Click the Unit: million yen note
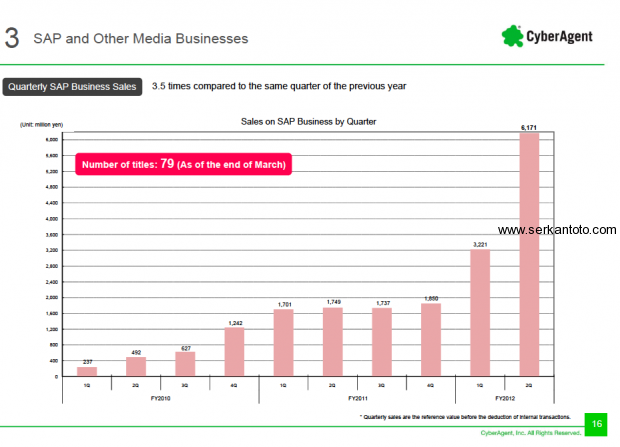Viewport: 620px width, 447px height. (42, 125)
